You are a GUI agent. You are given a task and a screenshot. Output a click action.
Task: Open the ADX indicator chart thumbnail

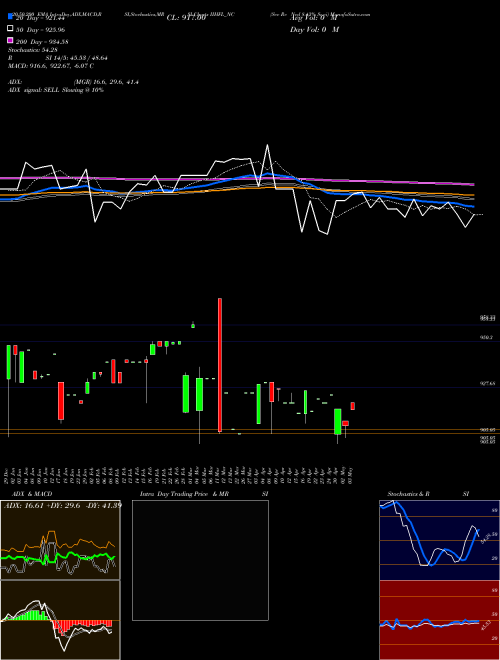pos(60,540)
